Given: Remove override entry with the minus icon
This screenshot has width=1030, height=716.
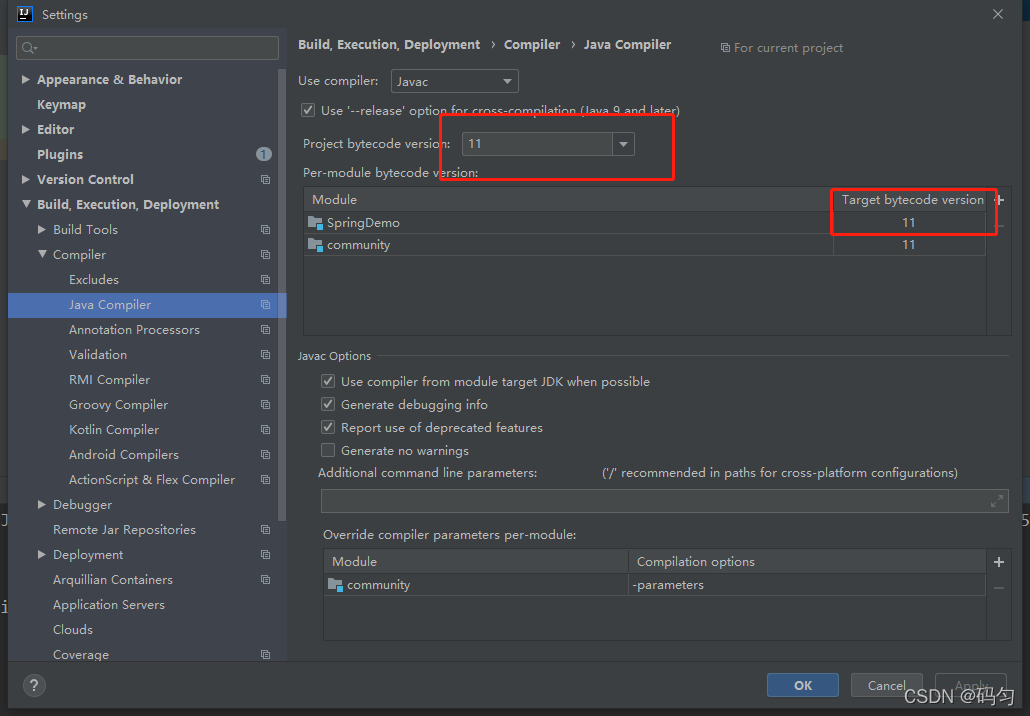Looking at the screenshot, I should point(998,588).
